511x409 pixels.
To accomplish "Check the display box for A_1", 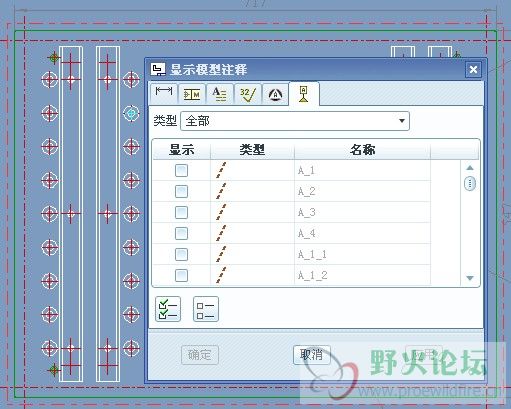I will point(181,171).
